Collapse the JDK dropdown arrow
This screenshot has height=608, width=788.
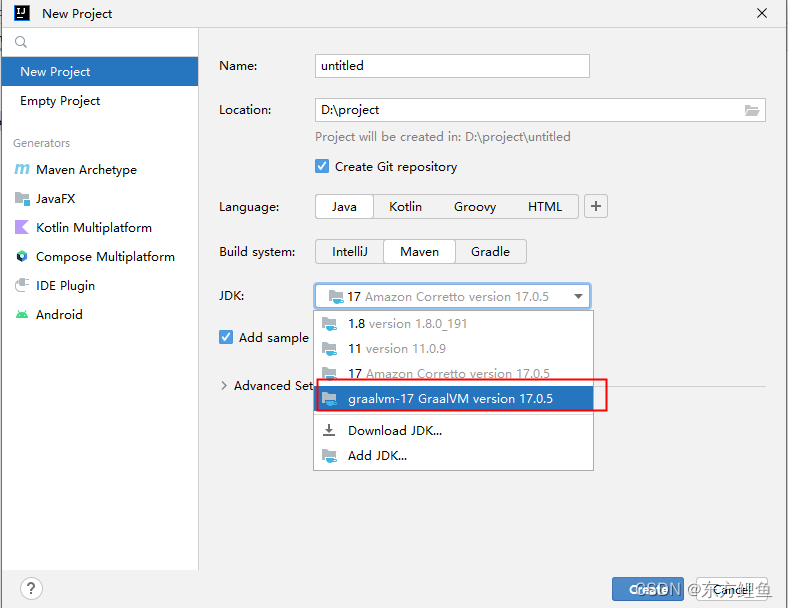(x=578, y=296)
